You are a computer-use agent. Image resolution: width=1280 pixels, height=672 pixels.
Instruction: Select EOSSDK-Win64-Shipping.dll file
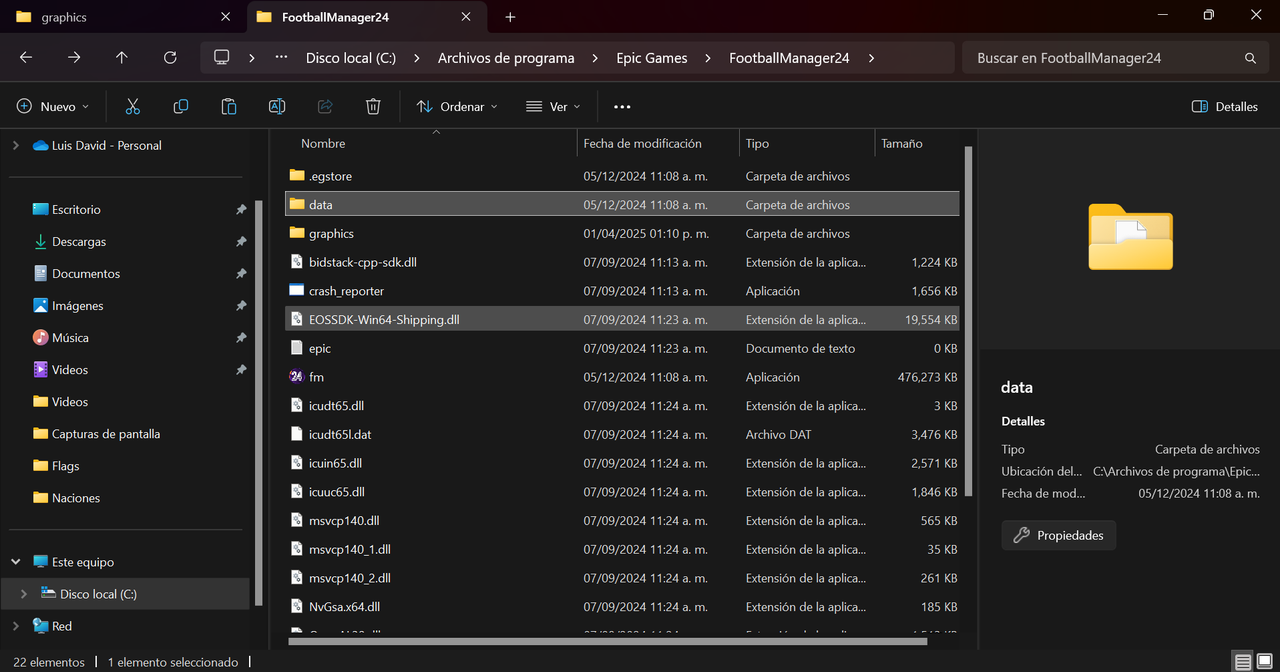622,319
